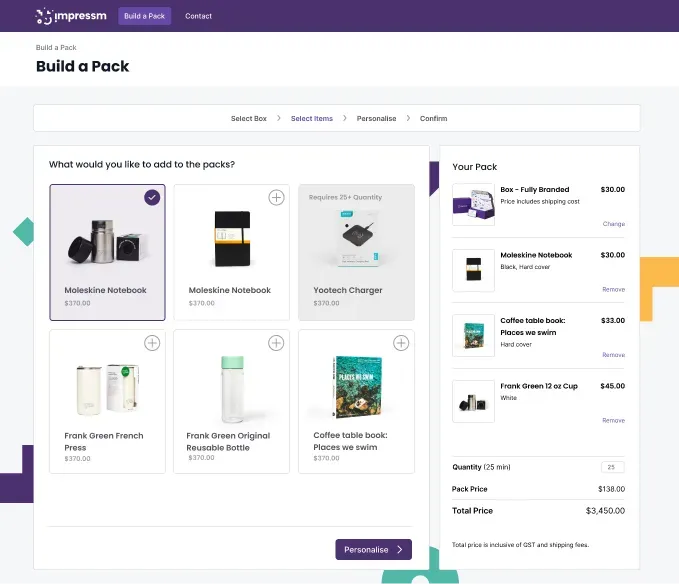Click the reusable bottle product image
Screen dimensions: 679x584
pos(233,389)
